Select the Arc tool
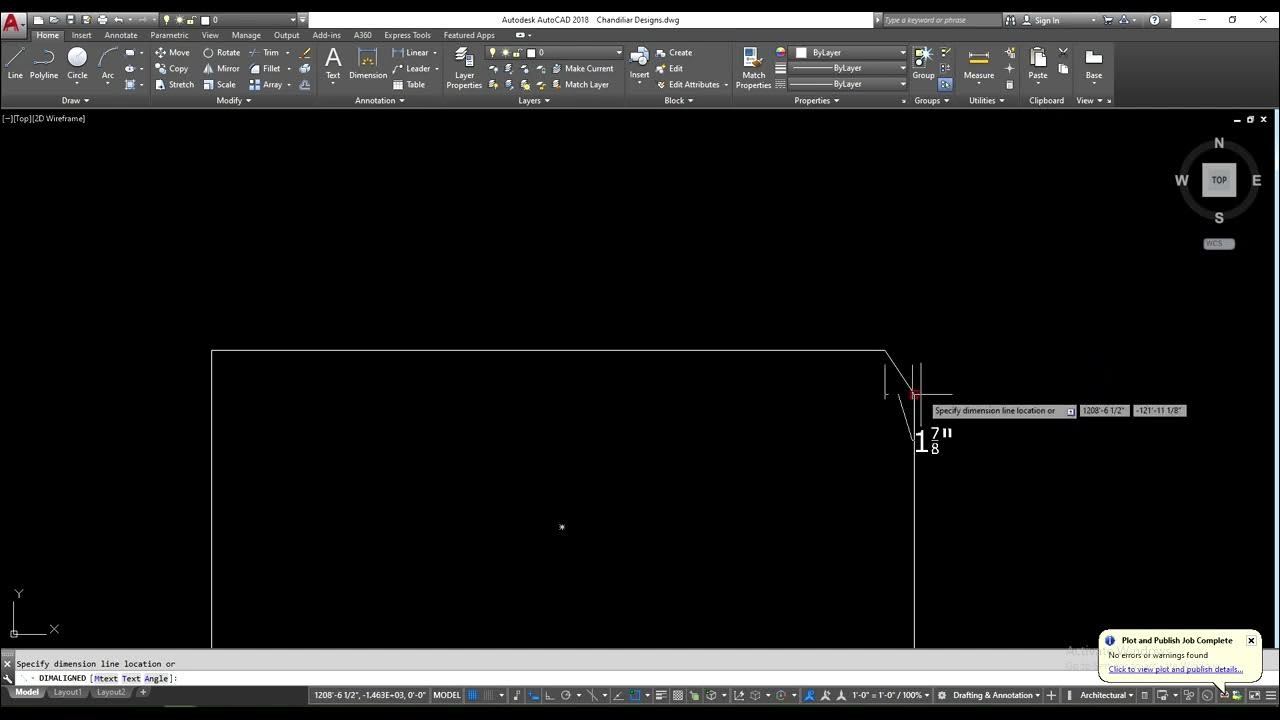 (108, 63)
